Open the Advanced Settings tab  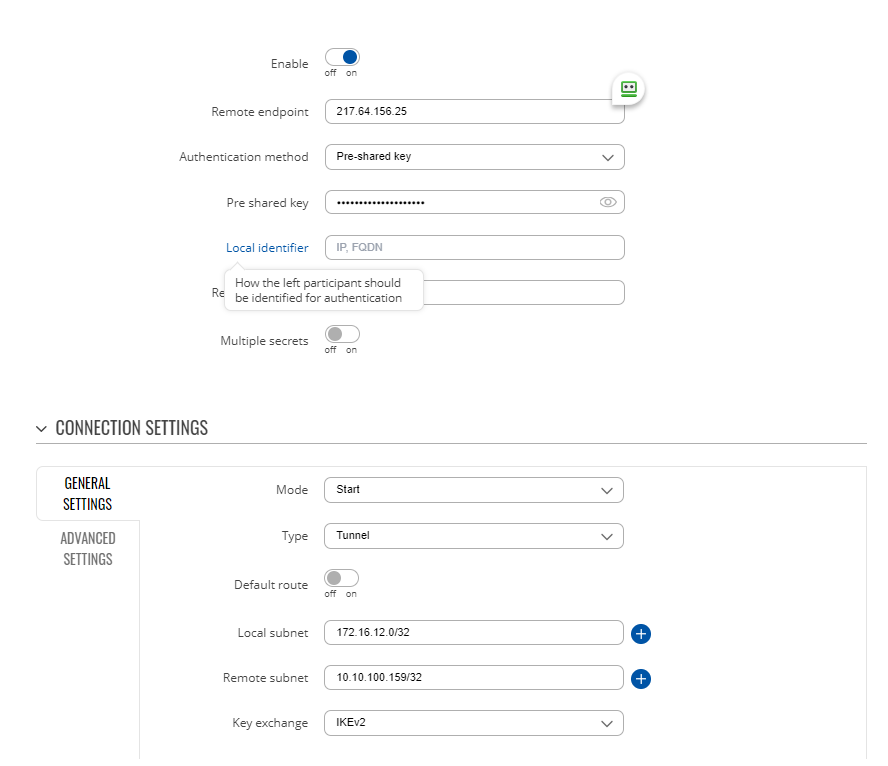point(87,548)
